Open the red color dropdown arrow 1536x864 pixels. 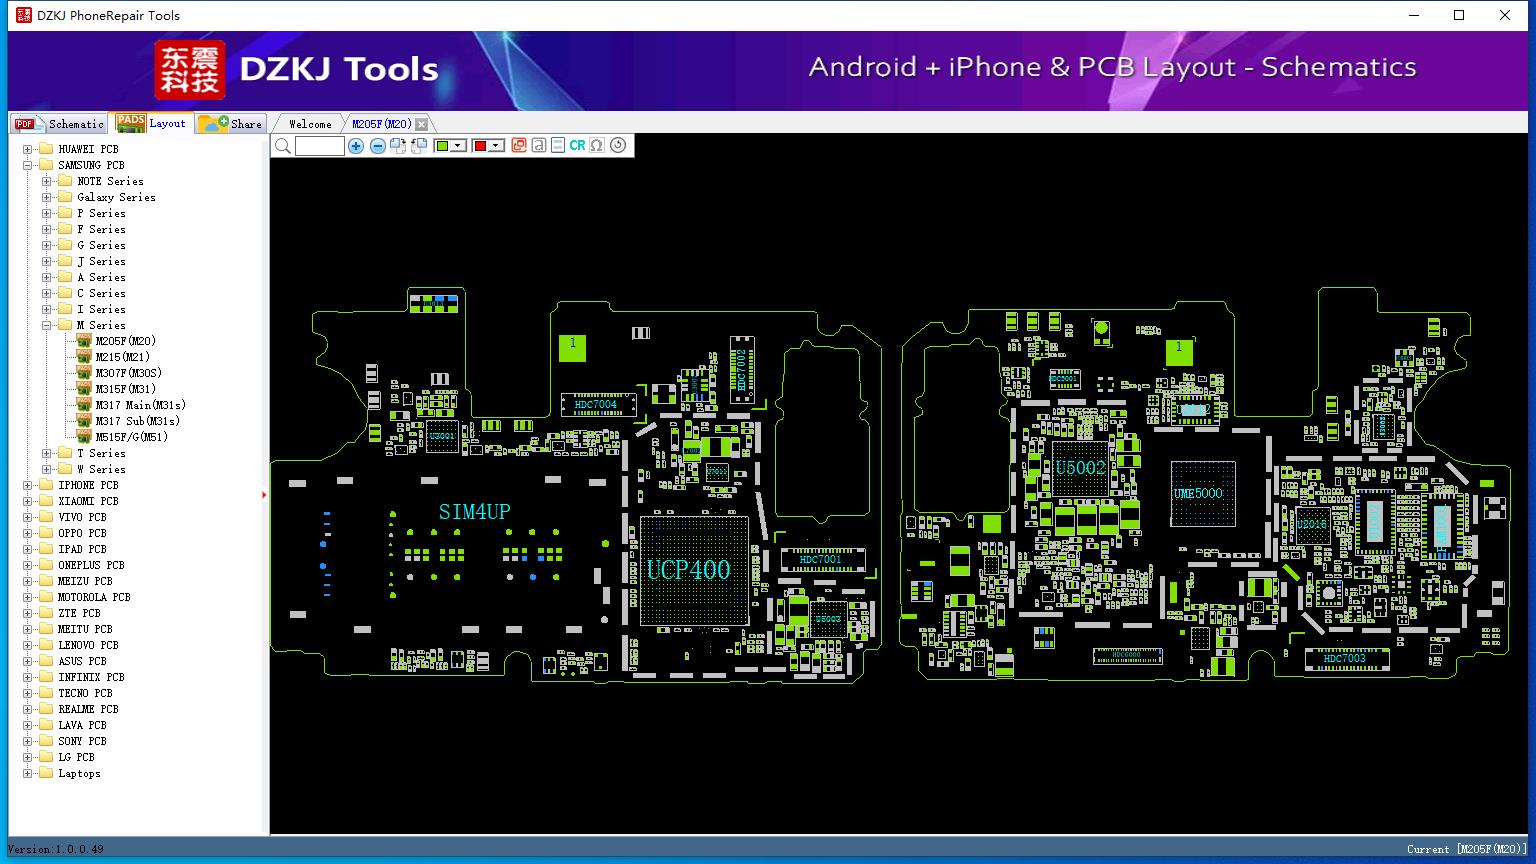[x=496, y=146]
